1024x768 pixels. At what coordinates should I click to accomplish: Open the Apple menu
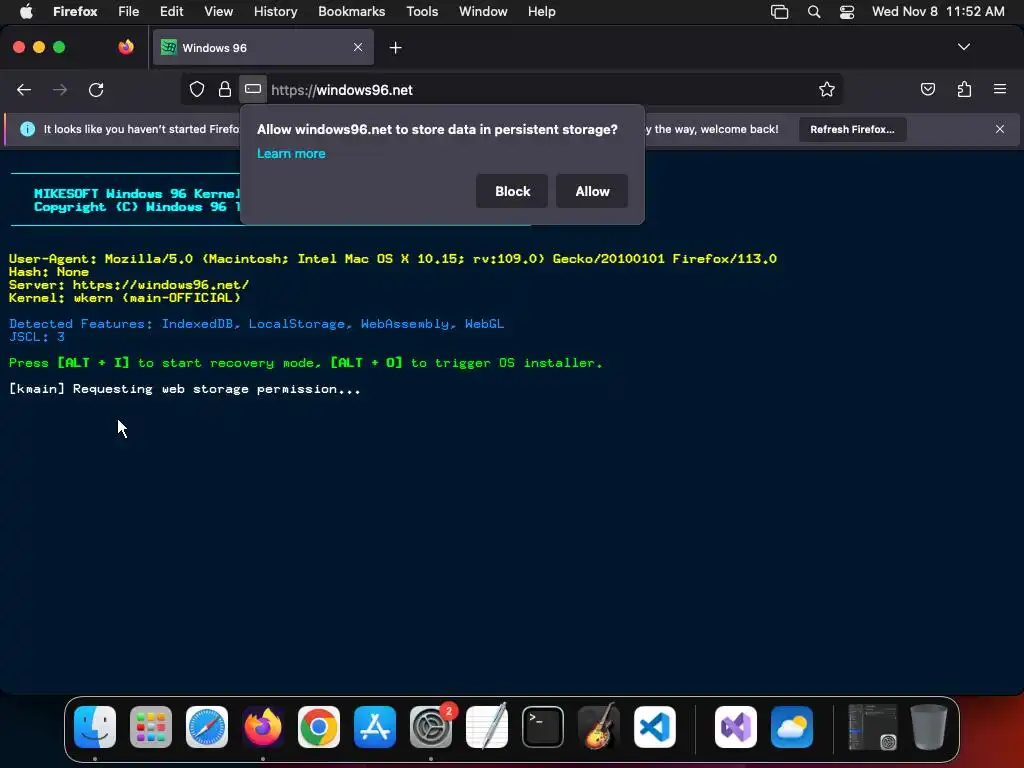point(26,12)
